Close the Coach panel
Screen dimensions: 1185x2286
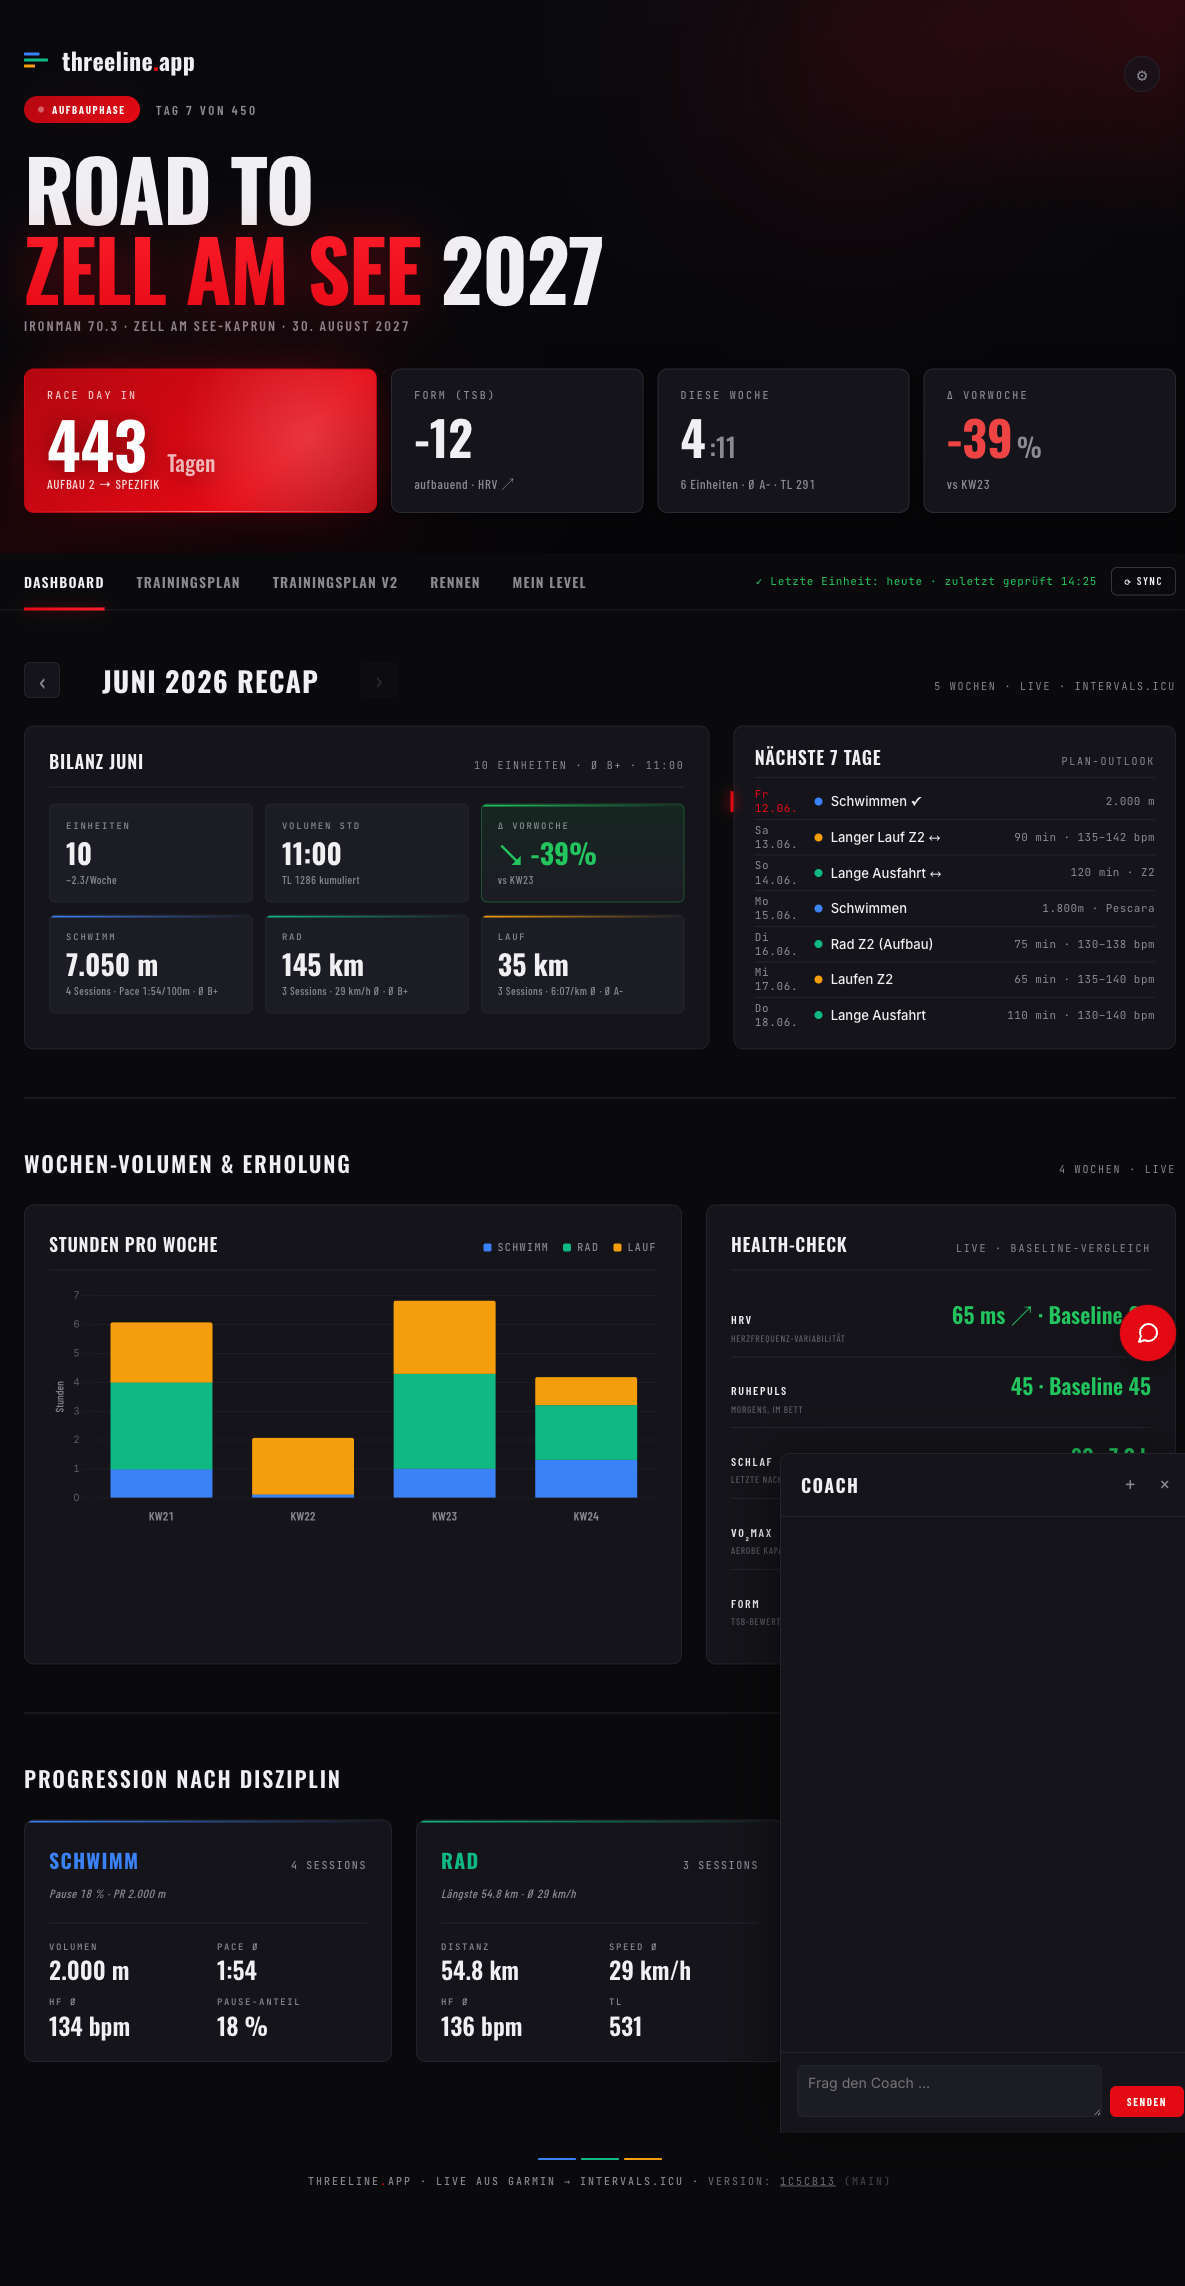pyautogui.click(x=1164, y=1485)
